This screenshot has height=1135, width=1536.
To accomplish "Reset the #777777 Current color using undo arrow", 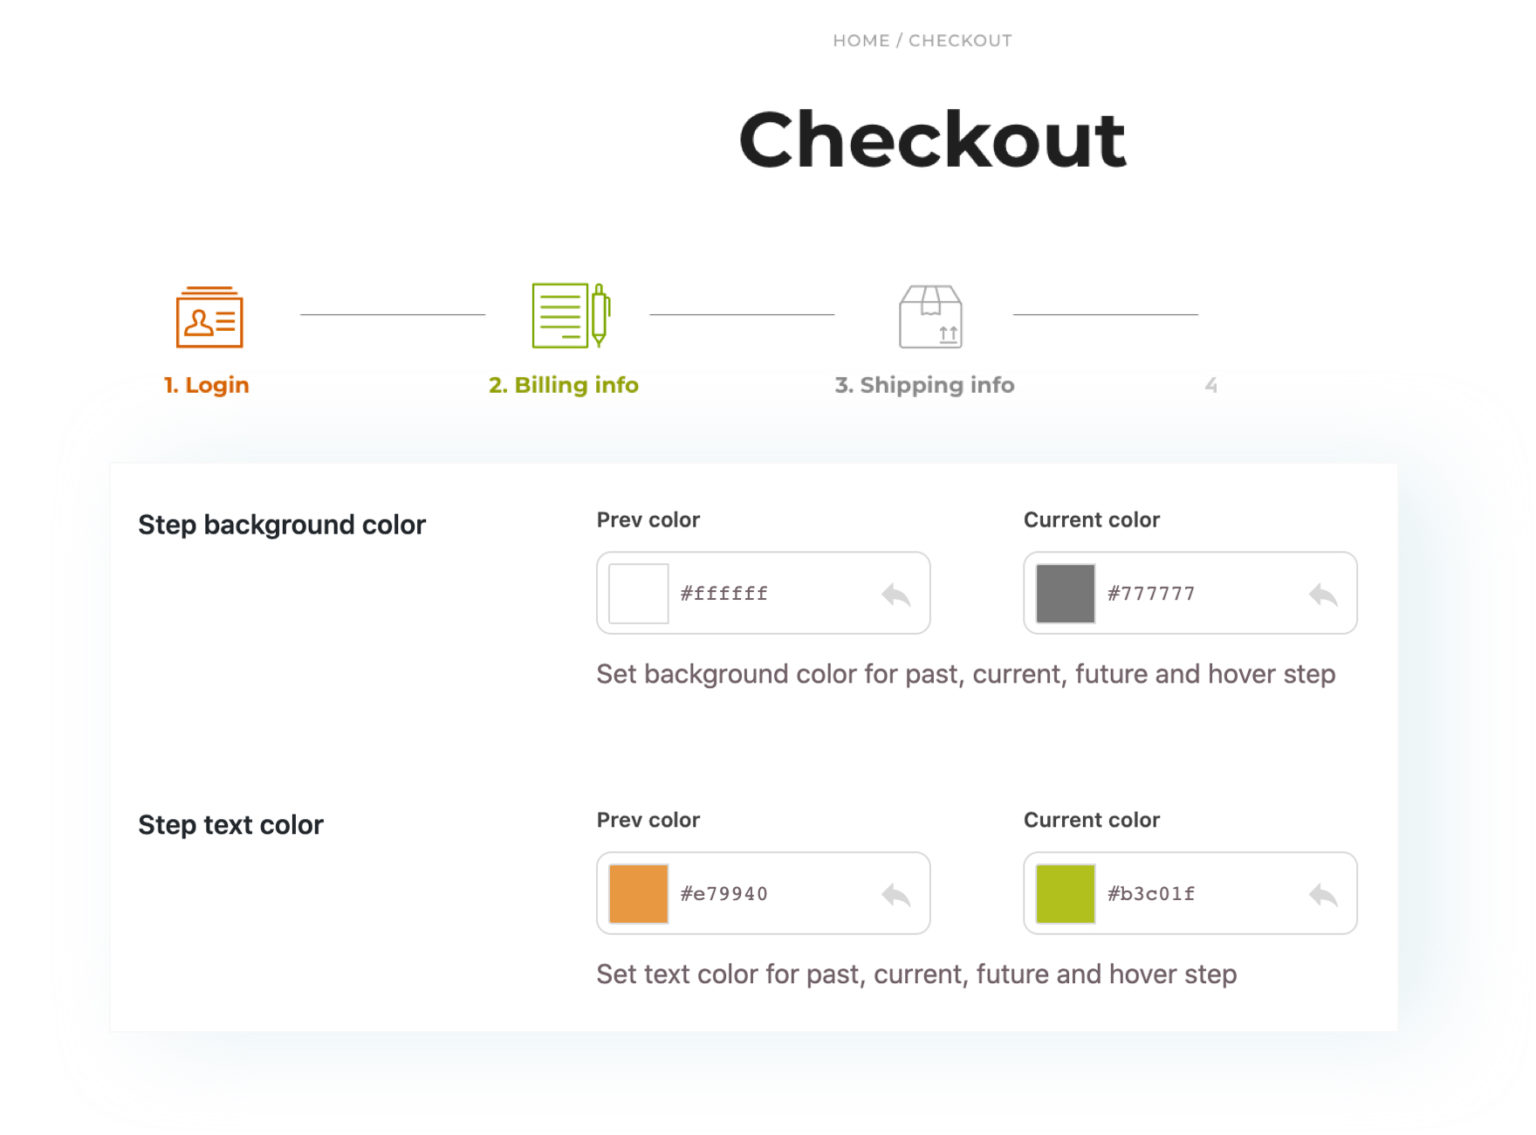I will [1324, 593].
